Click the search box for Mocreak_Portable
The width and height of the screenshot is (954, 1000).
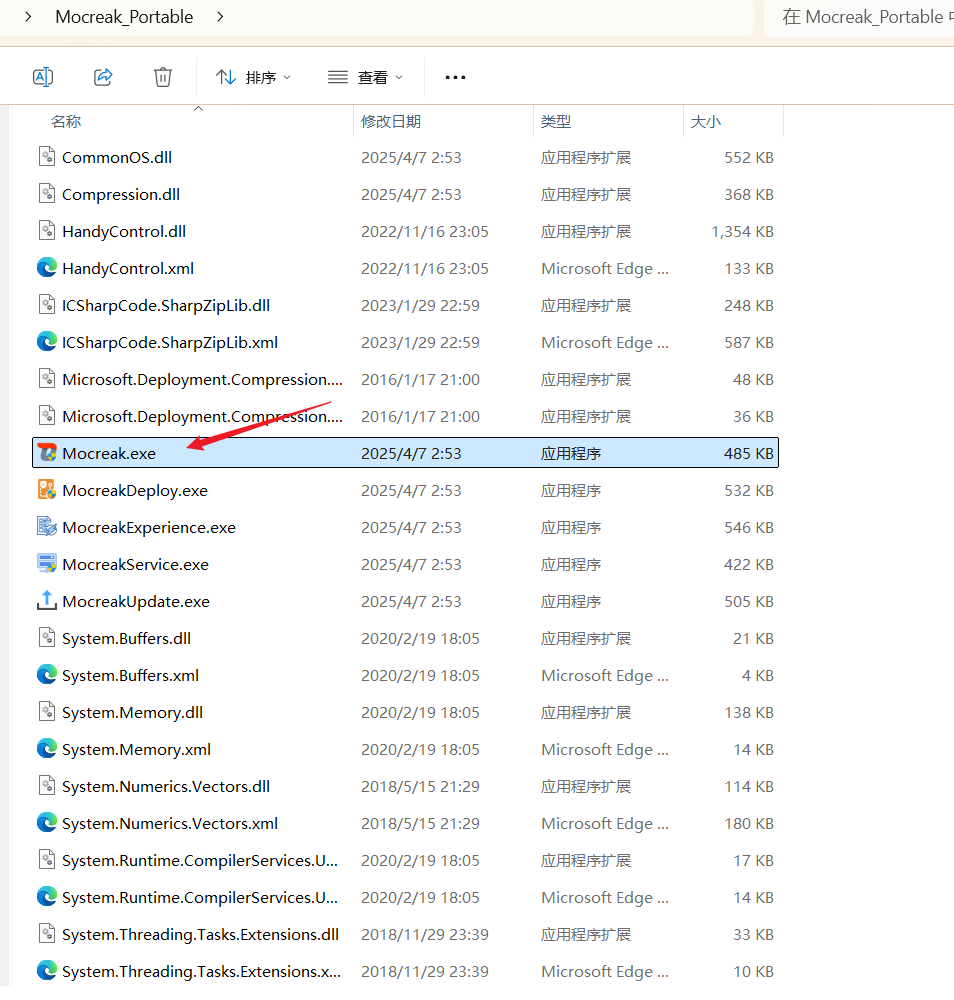(x=859, y=17)
